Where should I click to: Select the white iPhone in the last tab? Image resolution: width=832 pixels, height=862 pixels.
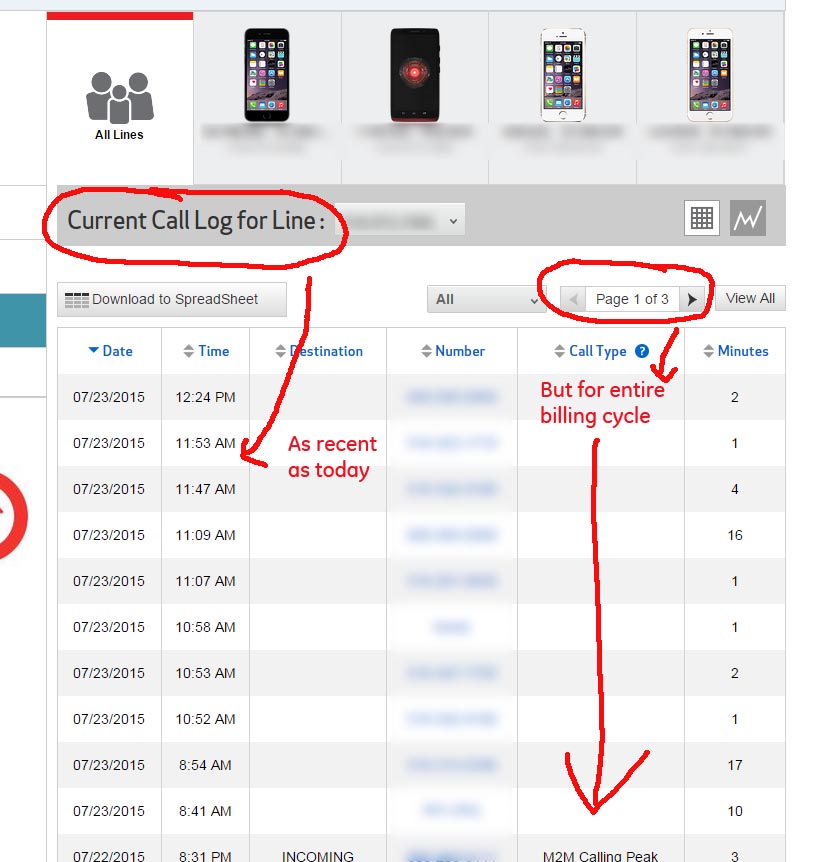click(709, 75)
